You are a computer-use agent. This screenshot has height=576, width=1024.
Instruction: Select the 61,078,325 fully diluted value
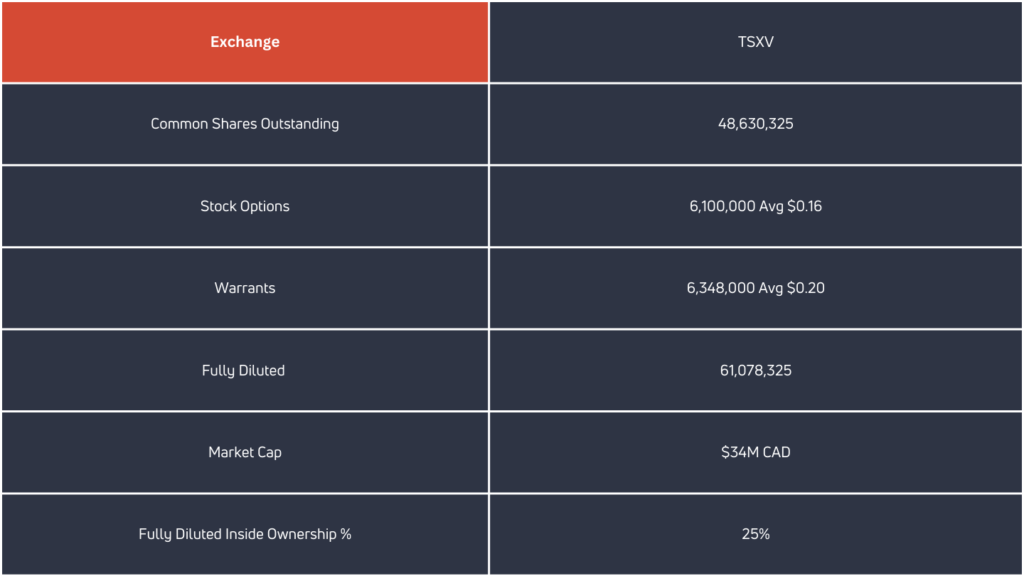coord(756,370)
